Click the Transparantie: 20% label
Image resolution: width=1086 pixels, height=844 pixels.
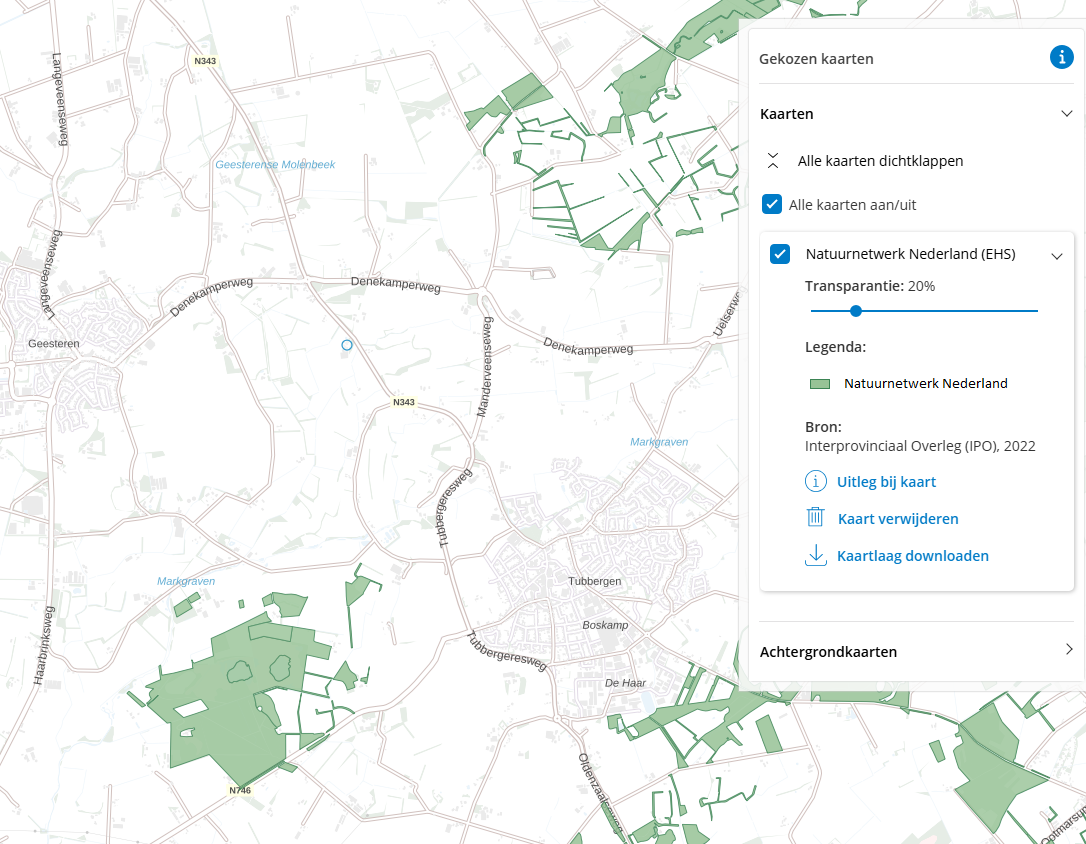pyautogui.click(x=870, y=286)
